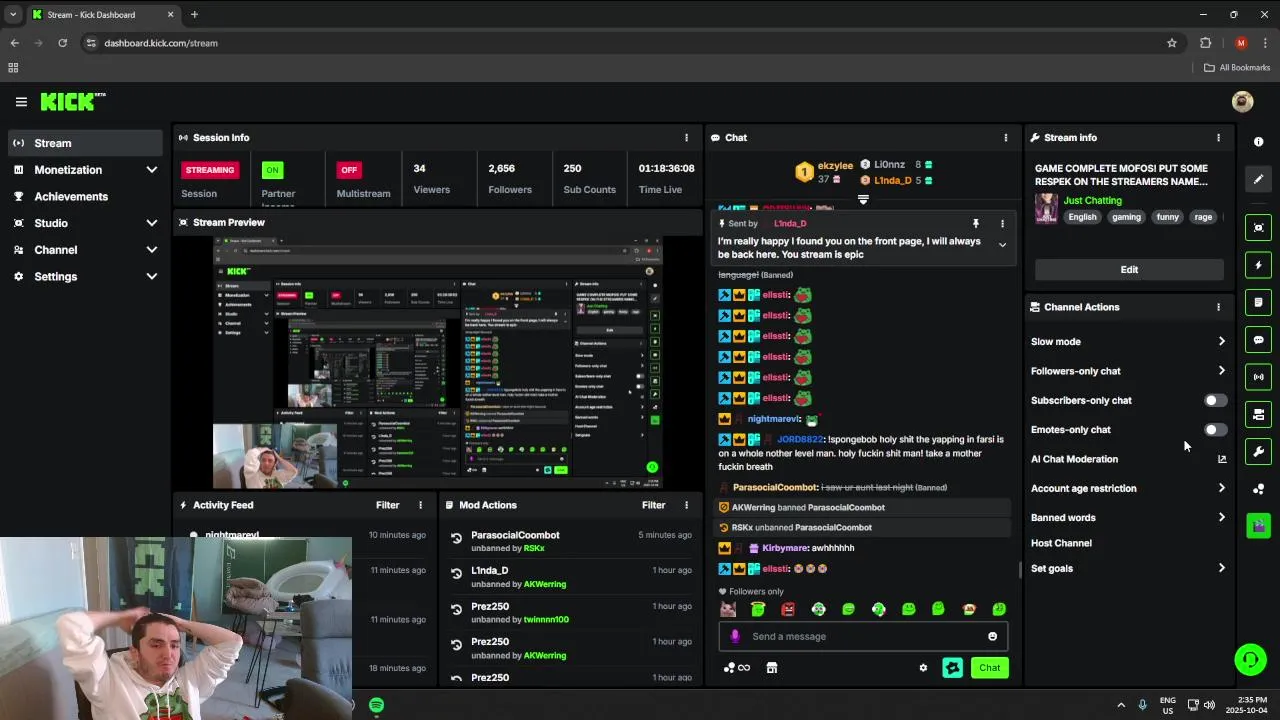The width and height of the screenshot is (1280, 720).
Task: Click Spotify icon in Windows taskbar
Action: point(376,705)
